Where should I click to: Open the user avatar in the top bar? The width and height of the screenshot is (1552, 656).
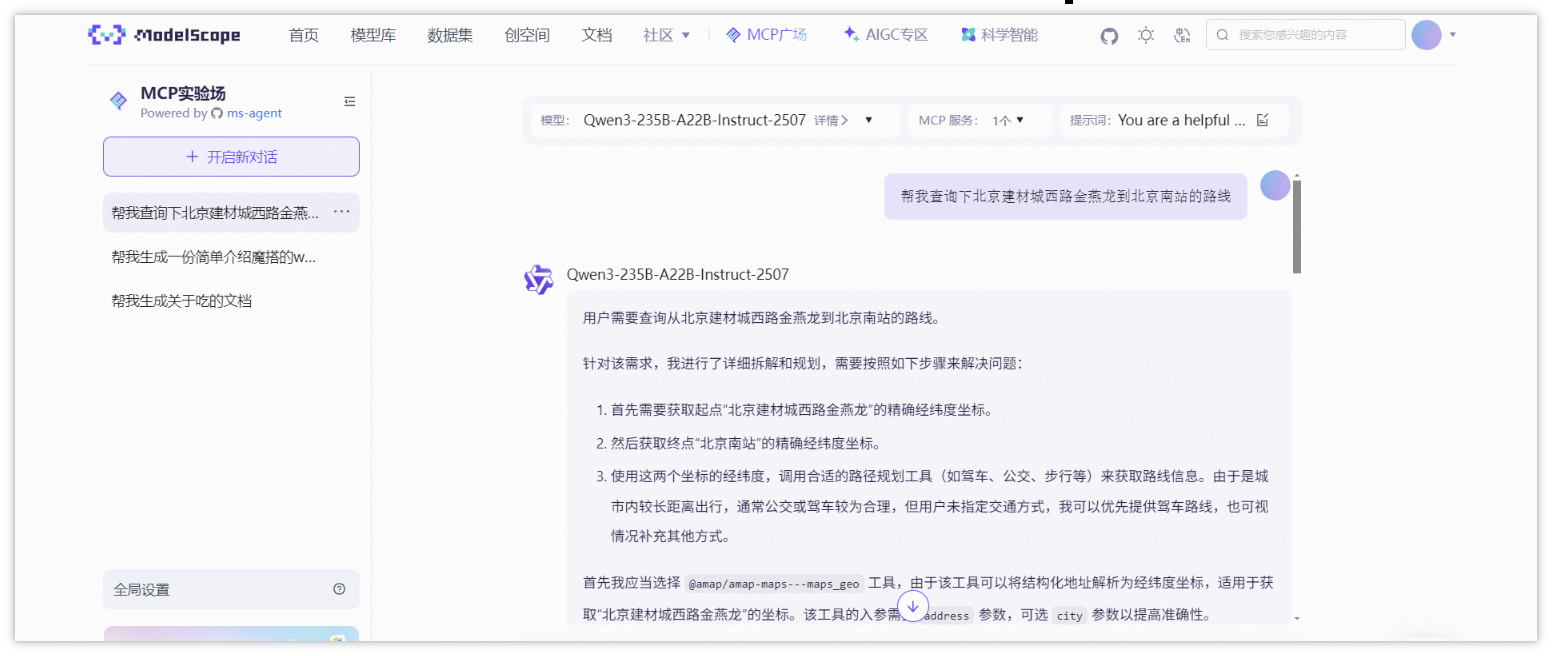pos(1426,34)
